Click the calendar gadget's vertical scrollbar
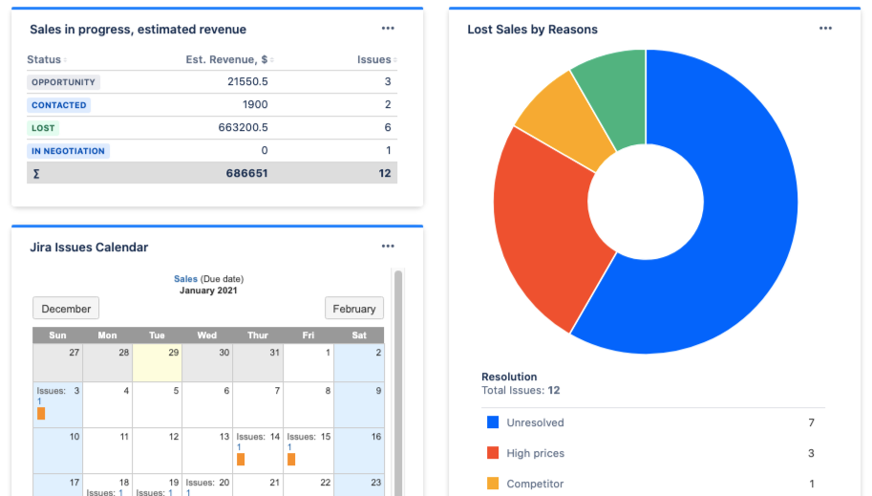The height and width of the screenshot is (496, 872). coord(398,380)
